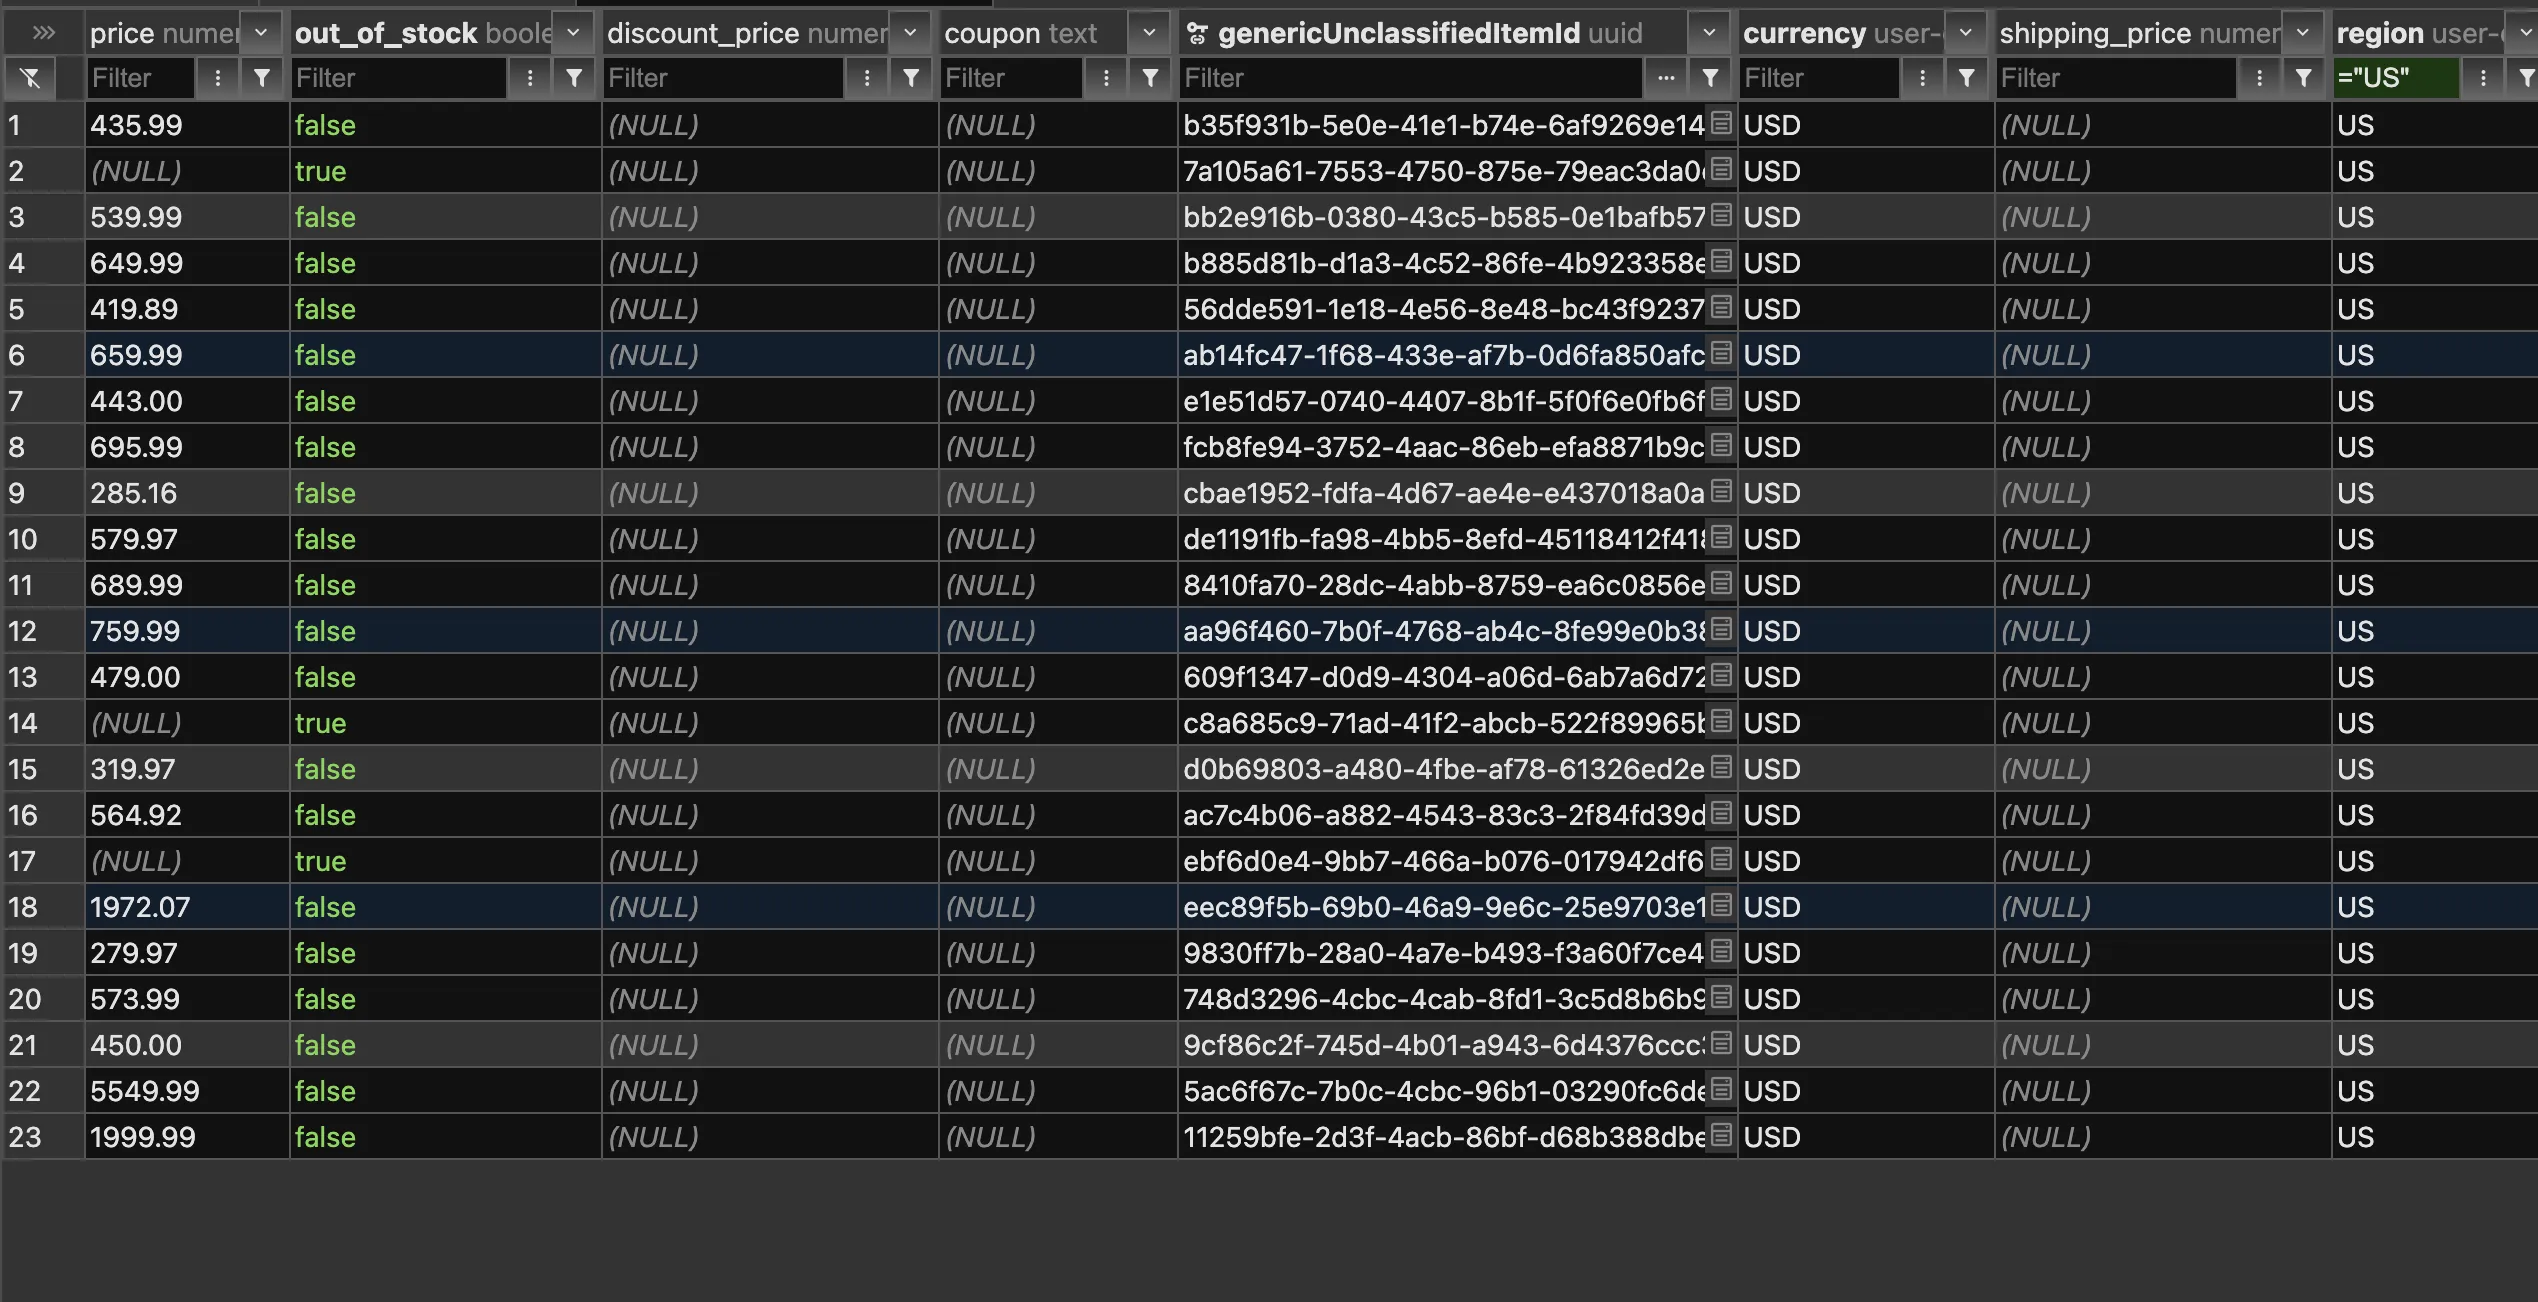Screen dimensions: 2538x1302
Task: Click the true value in row 14
Action: click(x=320, y=723)
